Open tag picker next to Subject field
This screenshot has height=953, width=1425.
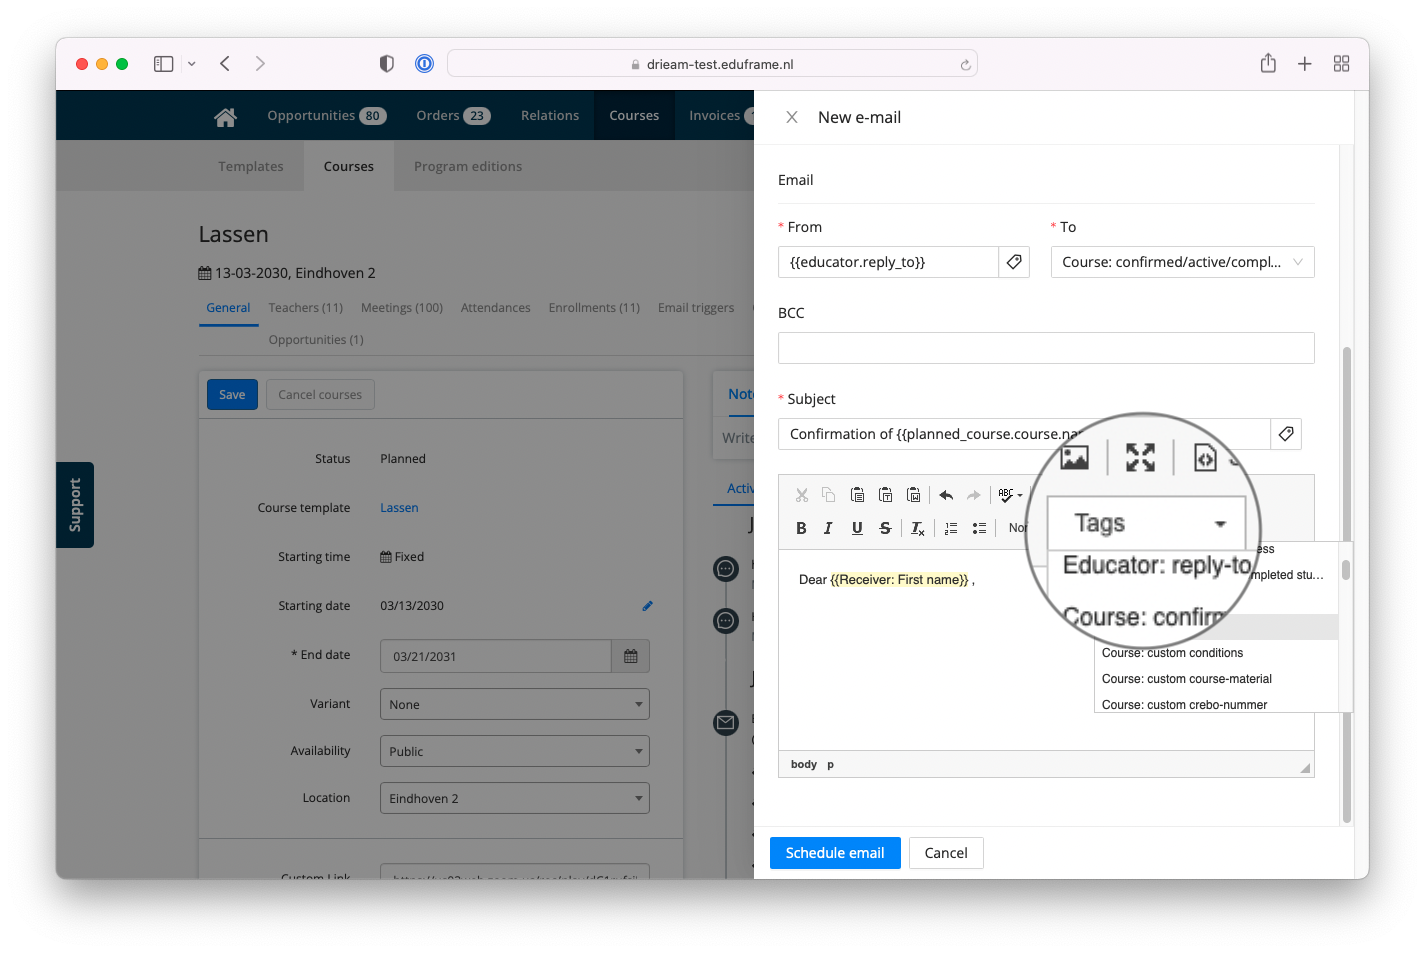click(1286, 434)
